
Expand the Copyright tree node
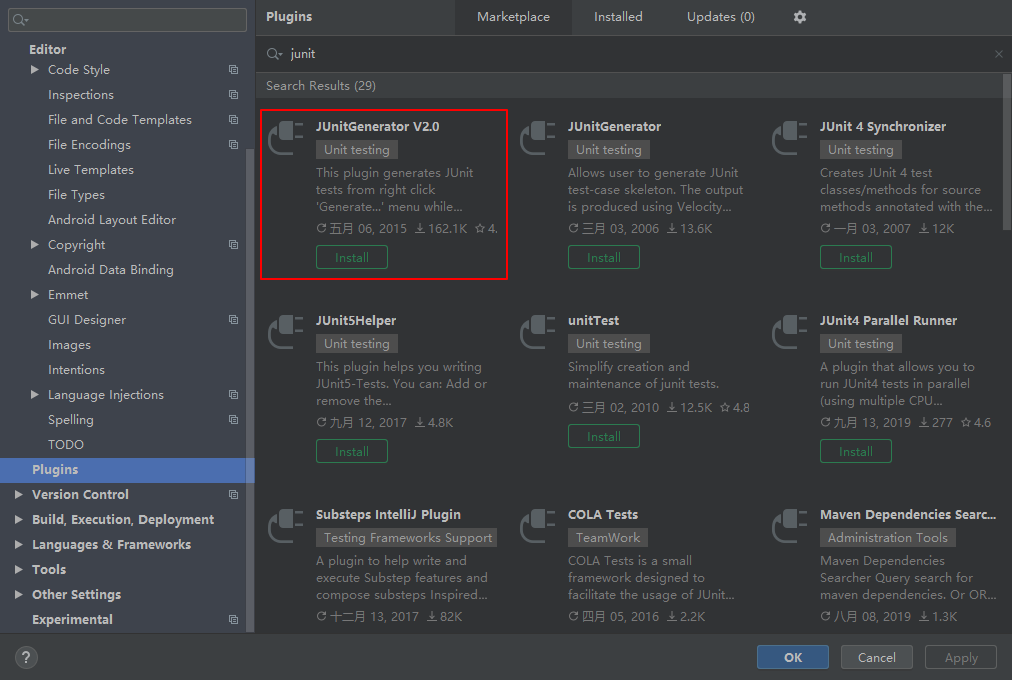pyautogui.click(x=35, y=245)
